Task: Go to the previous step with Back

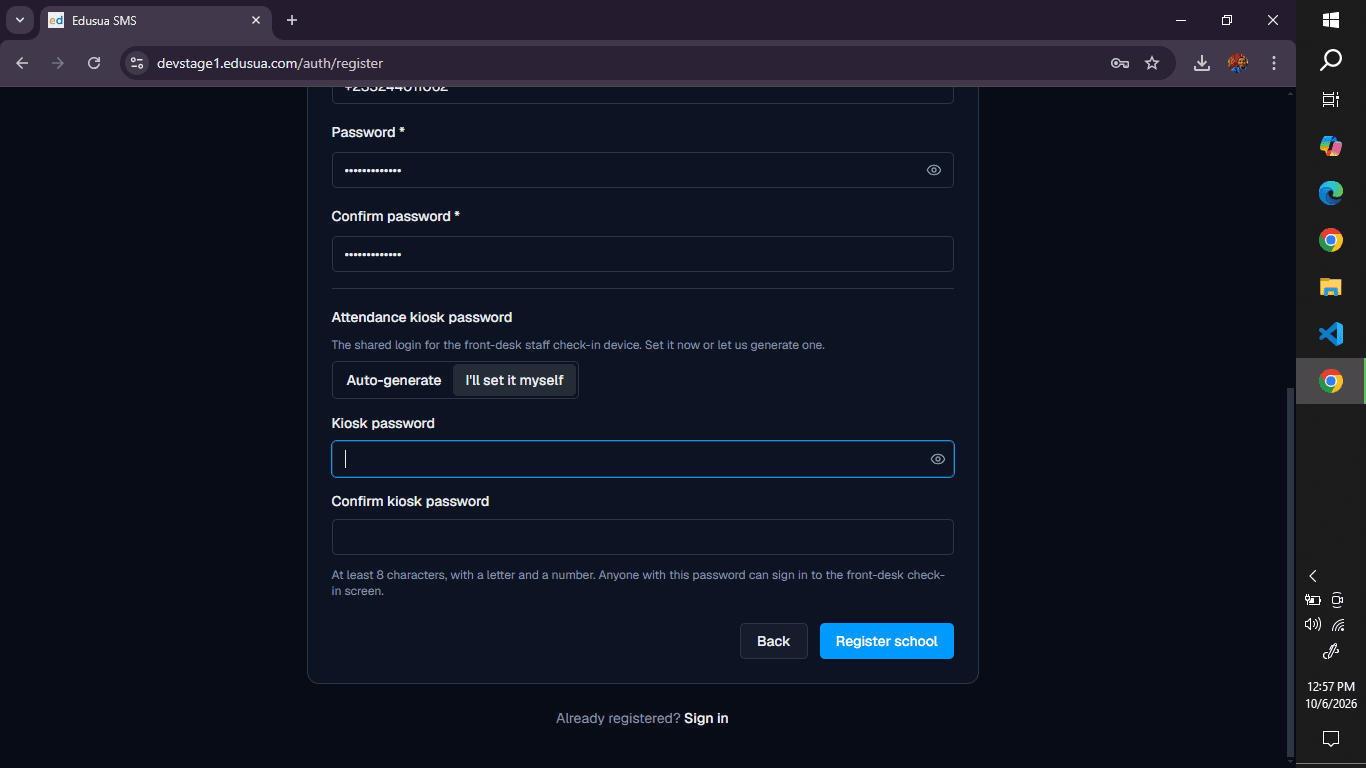Action: click(x=774, y=641)
